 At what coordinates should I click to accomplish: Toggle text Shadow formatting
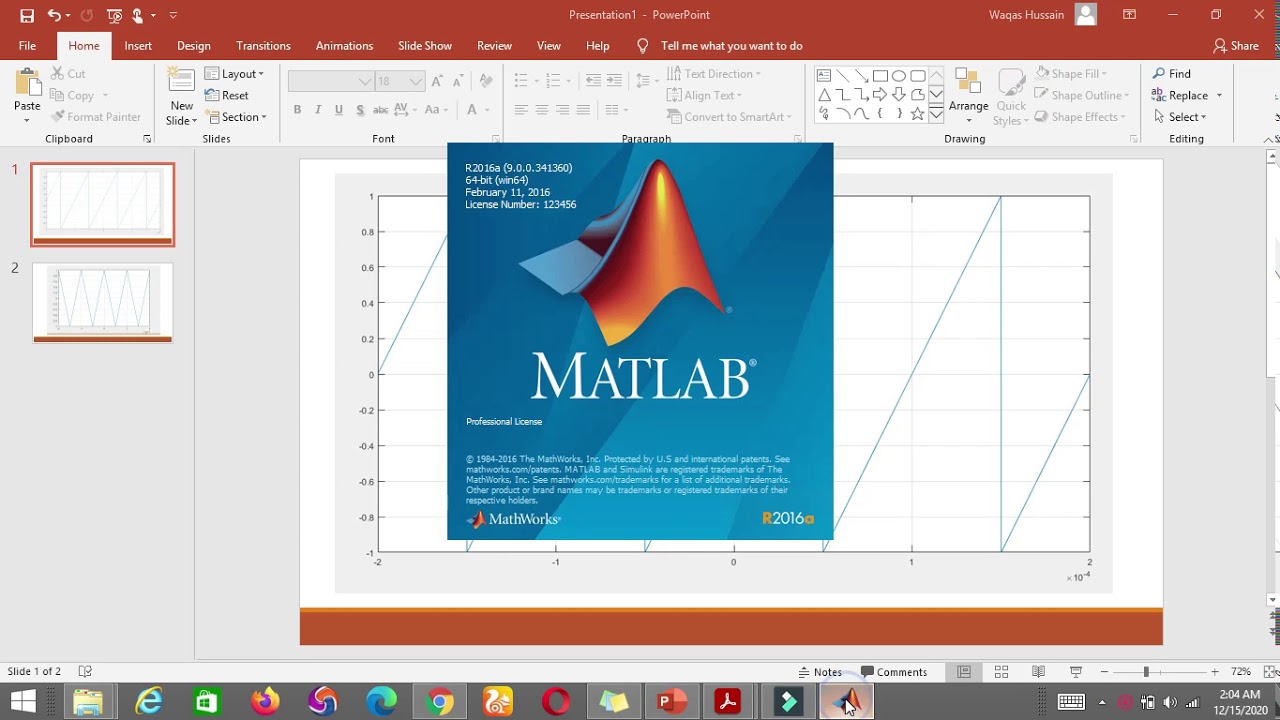click(x=360, y=110)
